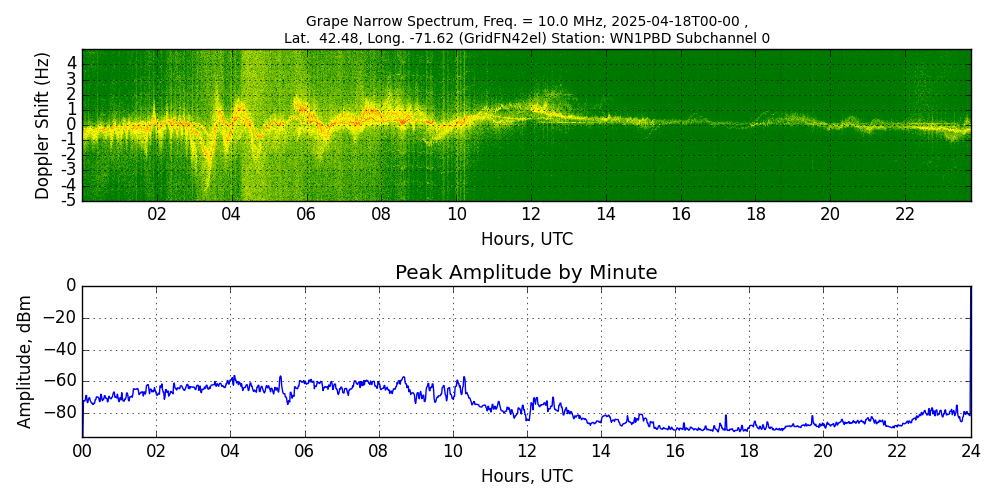
Task: Click the 4 tick on the Doppler axis
Action: point(72,63)
